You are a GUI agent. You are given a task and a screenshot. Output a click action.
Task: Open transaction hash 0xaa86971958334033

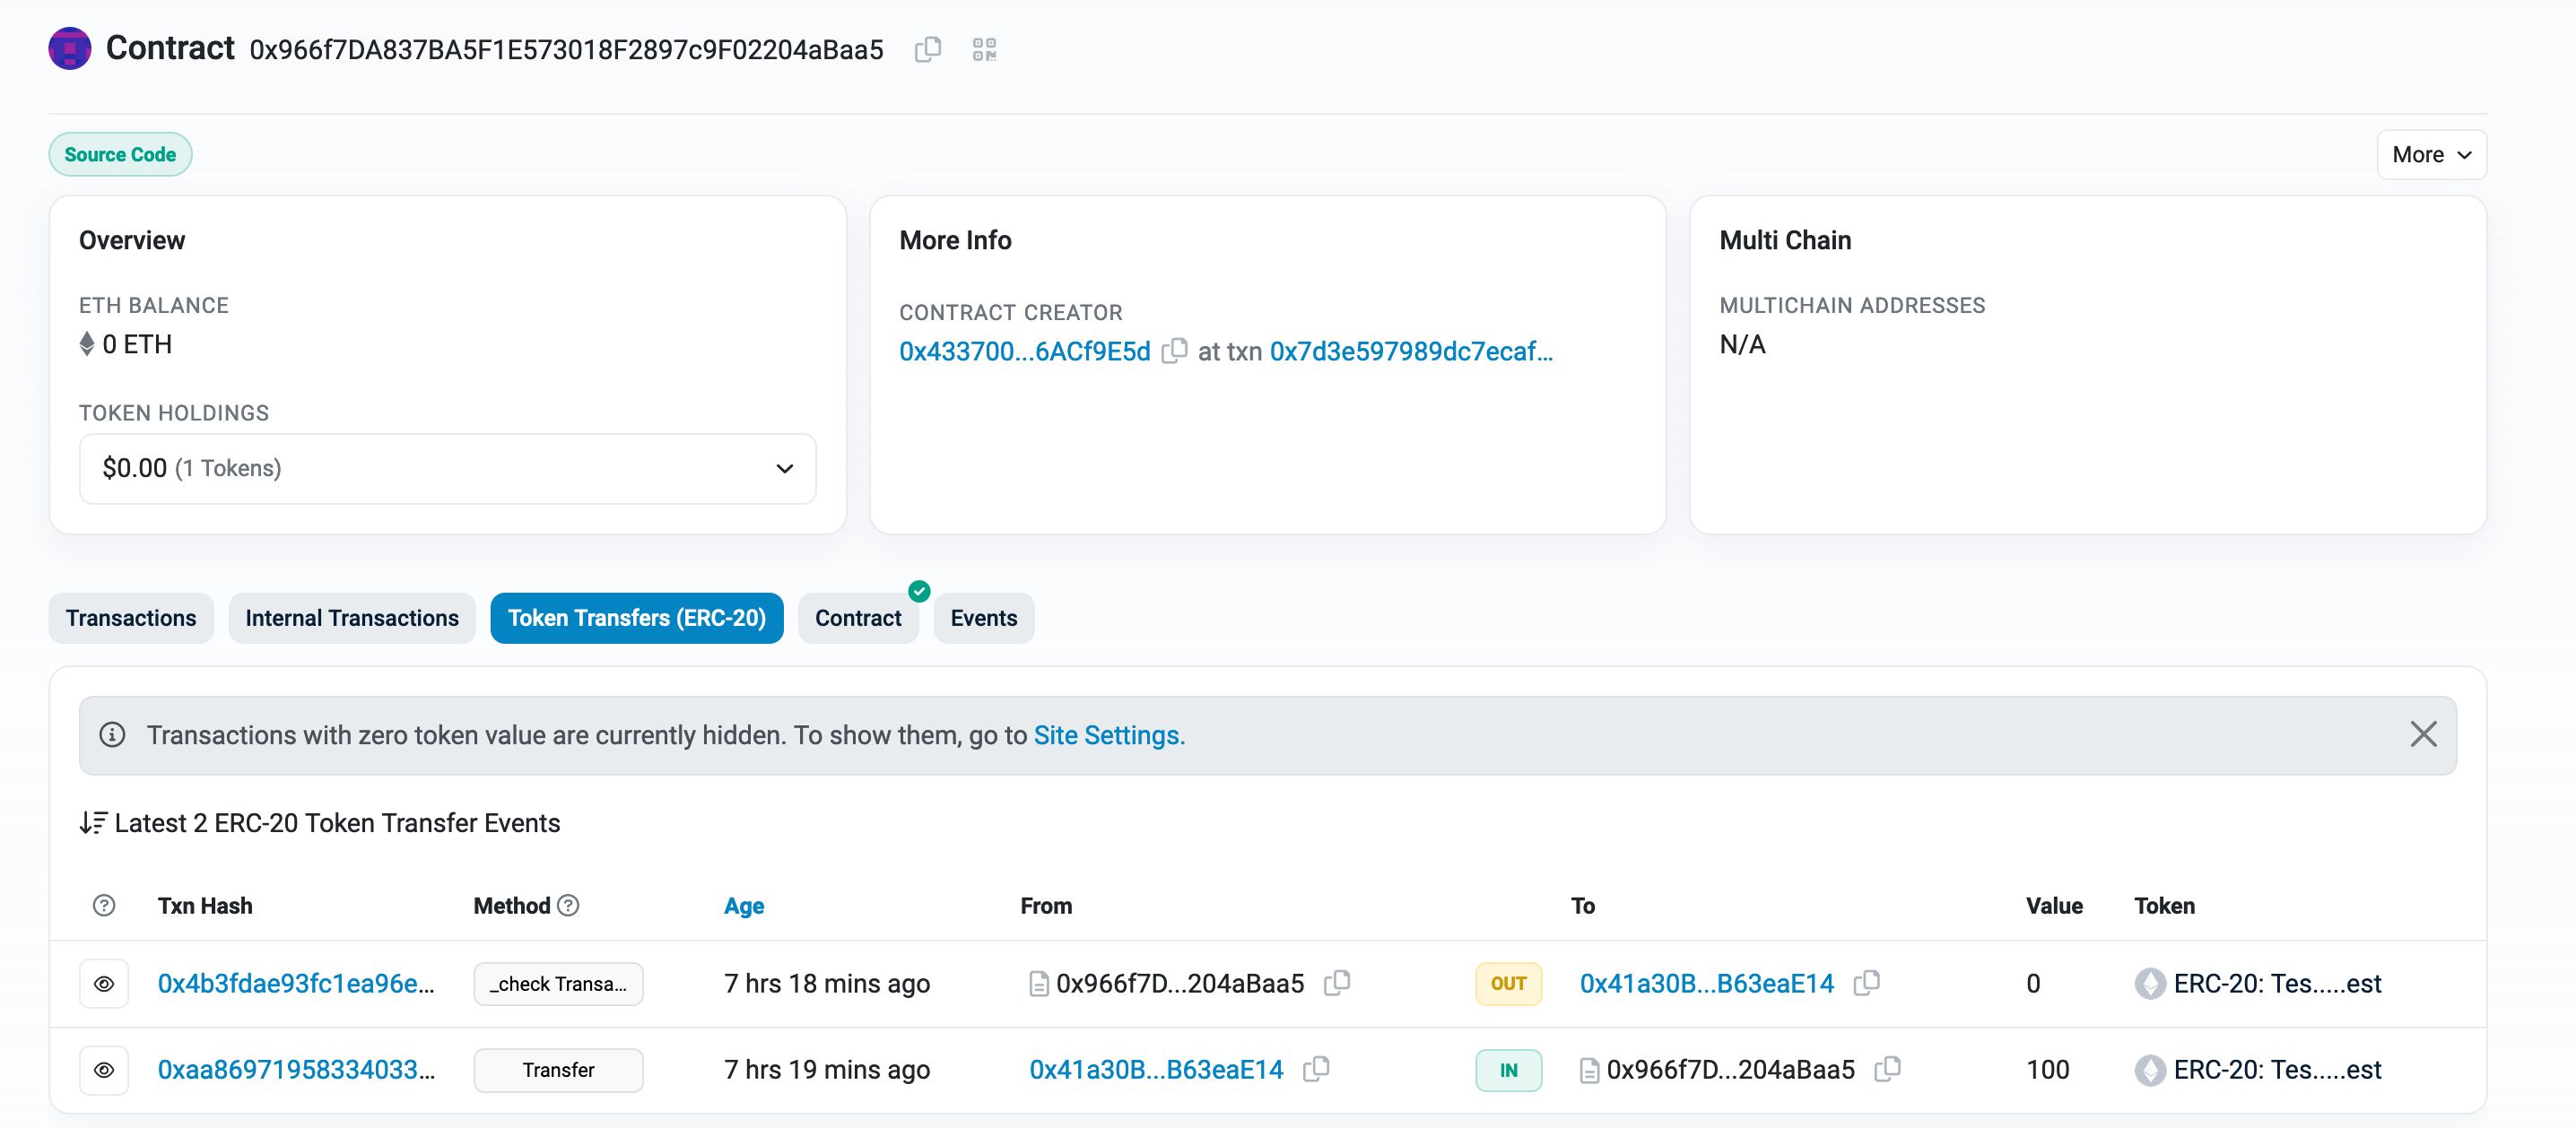tap(296, 1069)
